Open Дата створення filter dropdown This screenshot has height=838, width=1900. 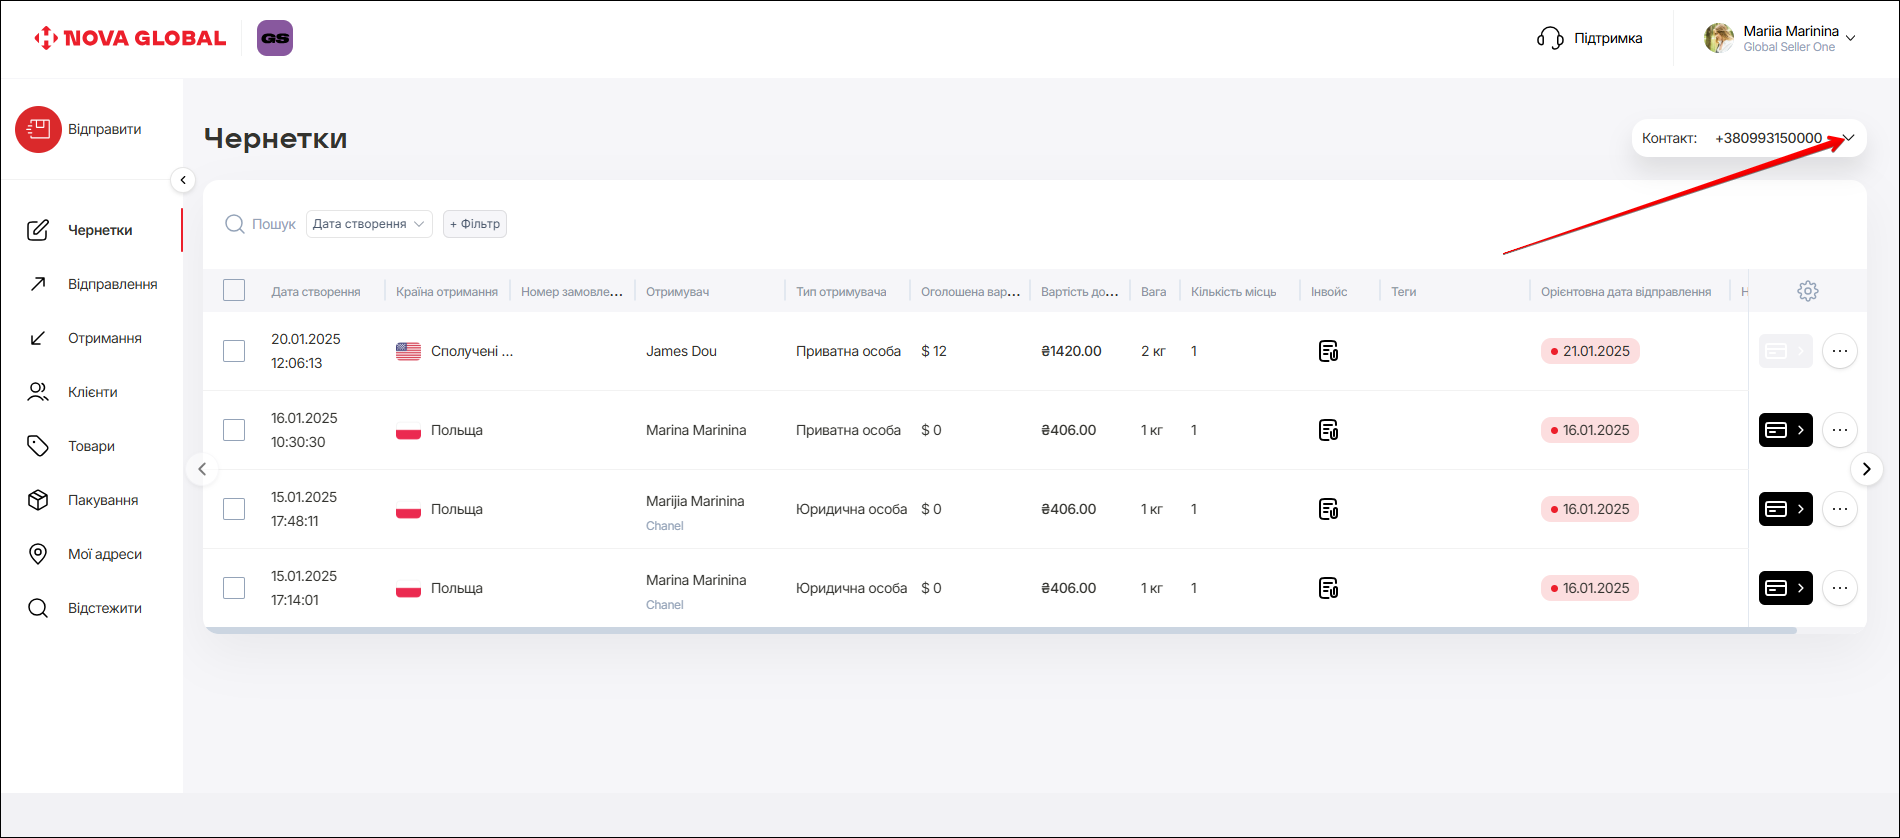tap(368, 224)
